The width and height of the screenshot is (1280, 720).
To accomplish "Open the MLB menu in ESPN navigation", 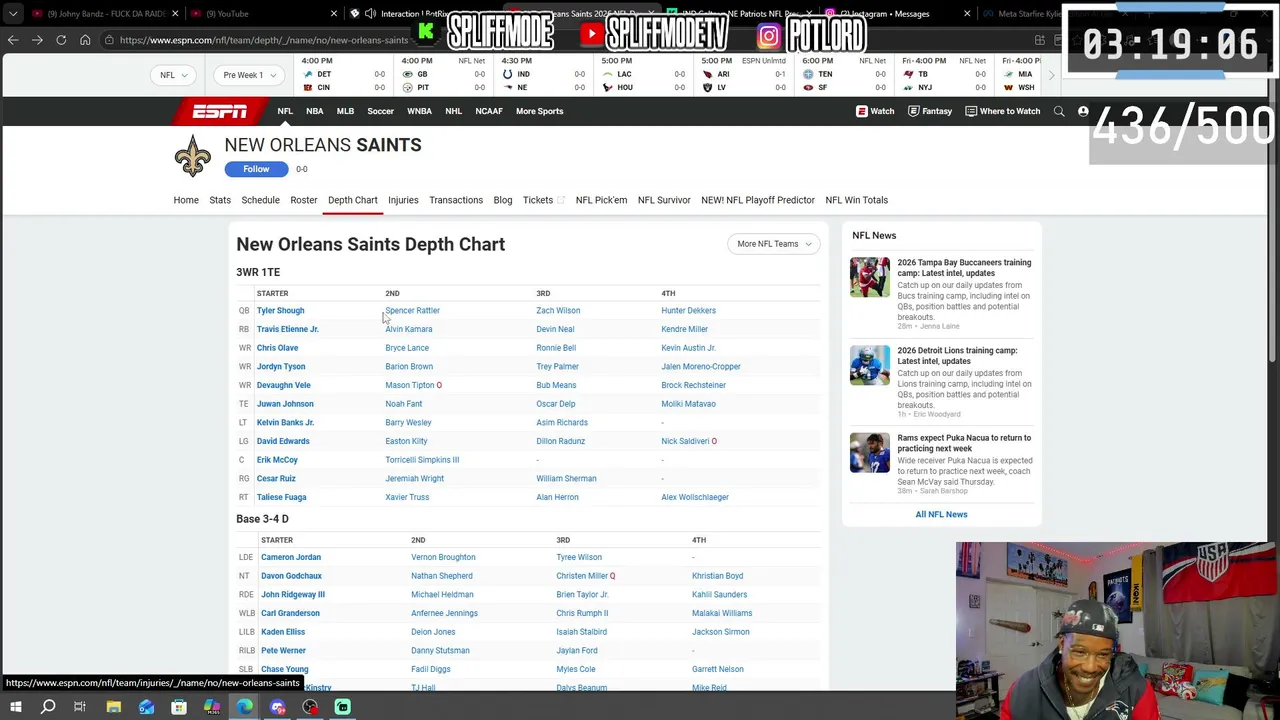I will 345,111.
